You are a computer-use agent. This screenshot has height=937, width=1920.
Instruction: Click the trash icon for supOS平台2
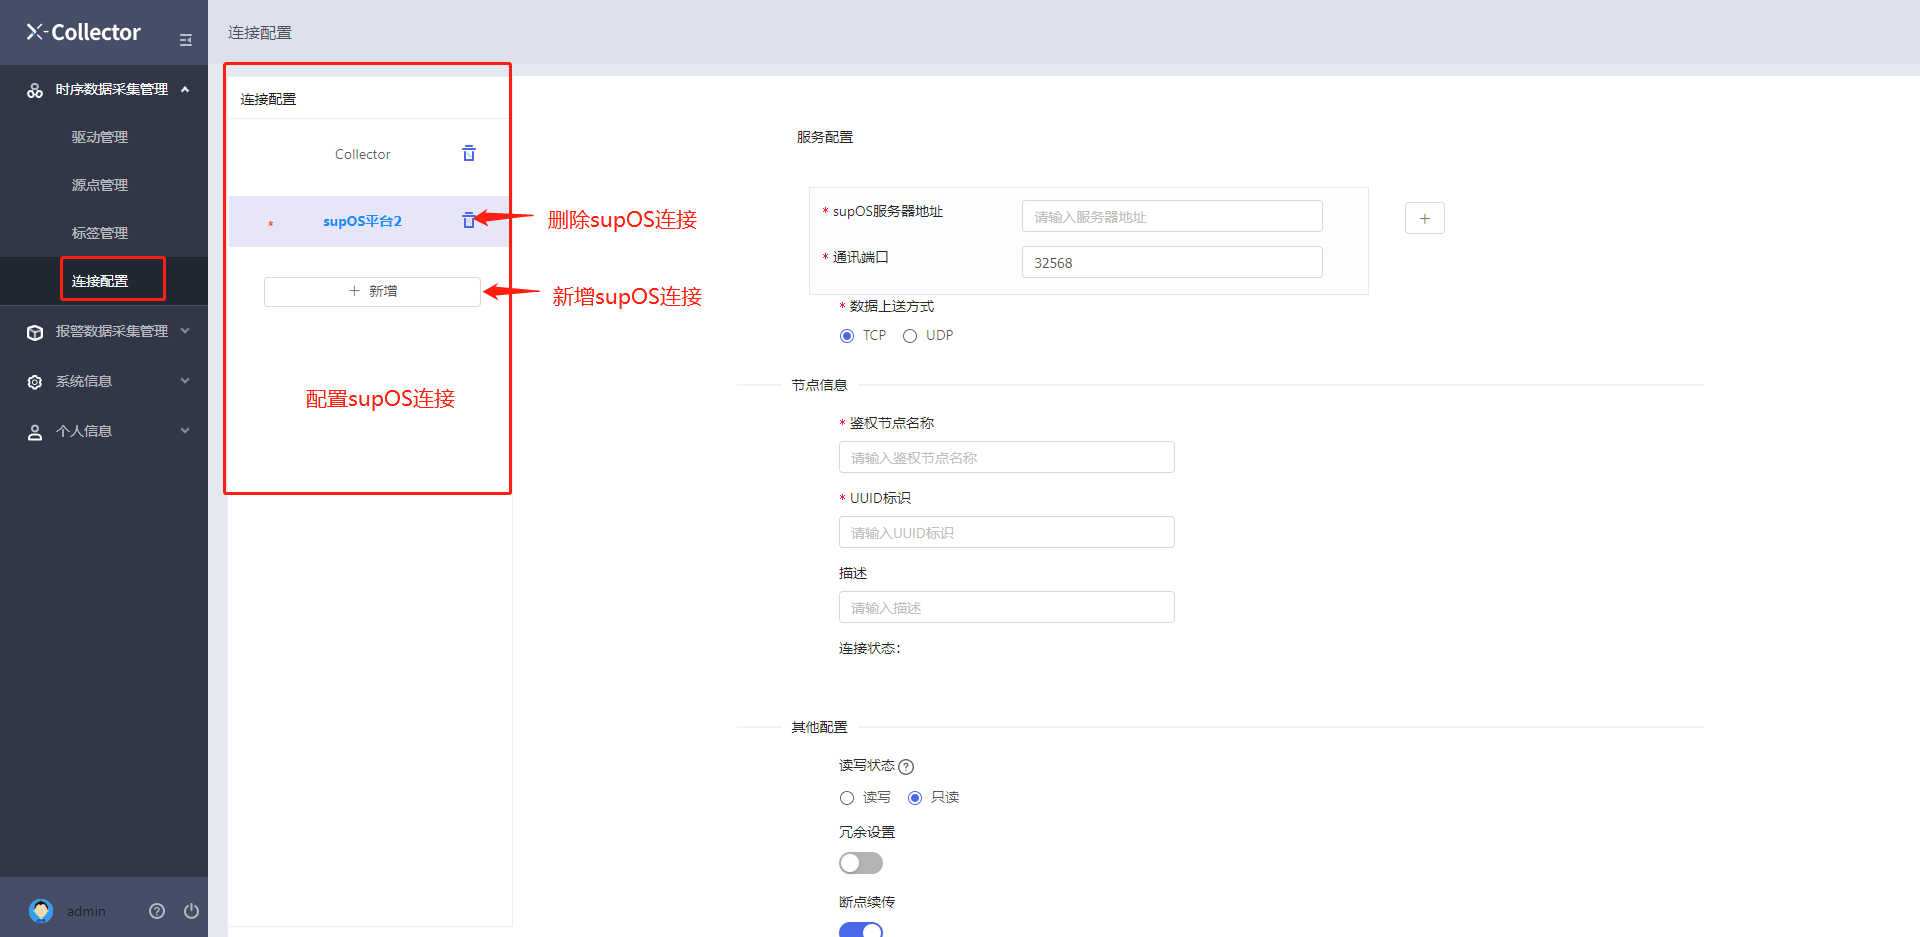point(467,220)
